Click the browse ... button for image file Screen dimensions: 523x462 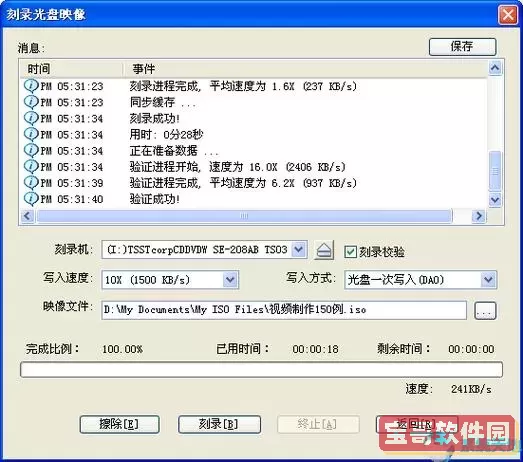pyautogui.click(x=485, y=311)
